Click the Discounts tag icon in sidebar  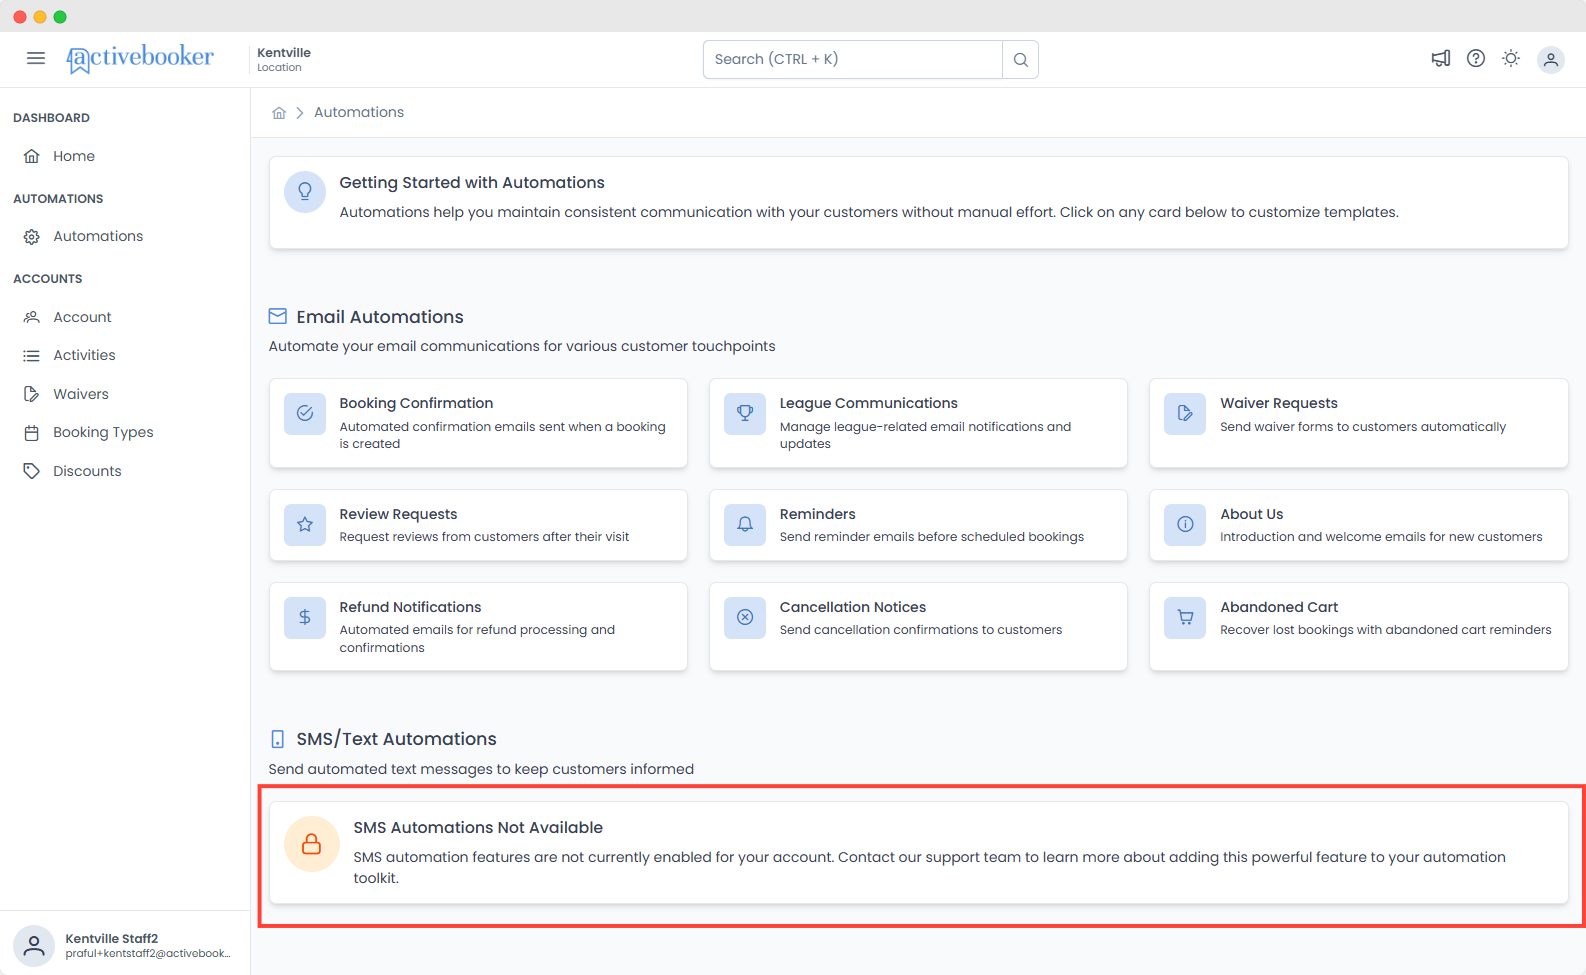click(x=32, y=471)
